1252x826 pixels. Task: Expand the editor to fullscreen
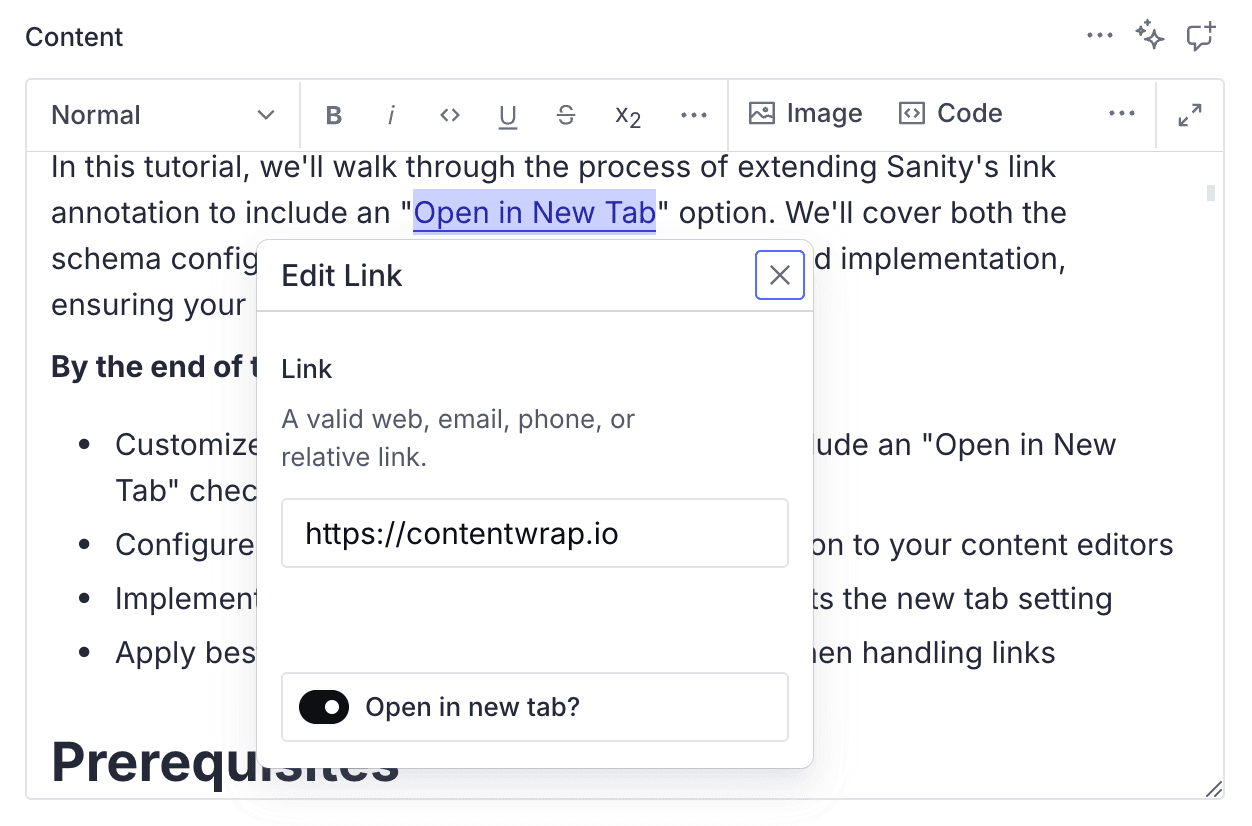point(1189,114)
